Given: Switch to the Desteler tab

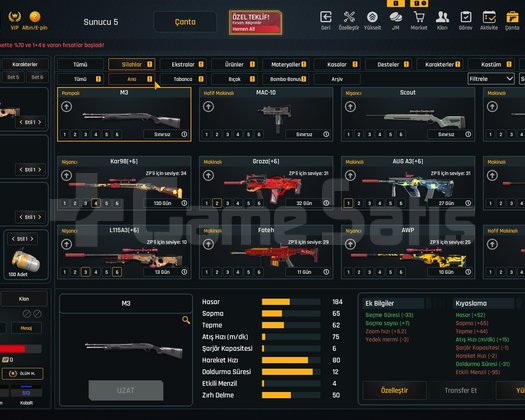Looking at the screenshot, I should click(x=388, y=64).
